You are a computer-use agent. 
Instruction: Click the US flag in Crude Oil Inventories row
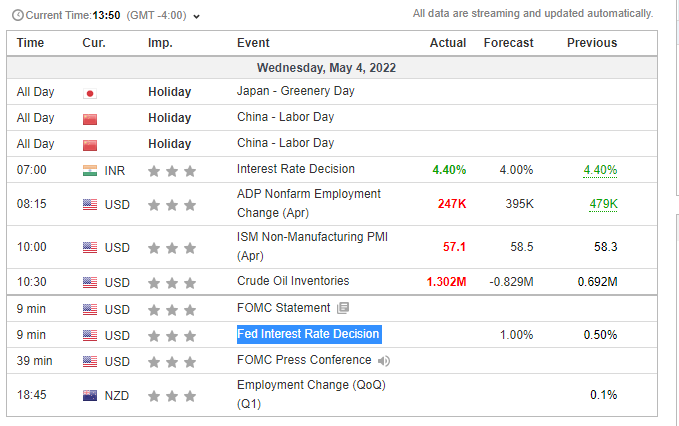(x=90, y=282)
